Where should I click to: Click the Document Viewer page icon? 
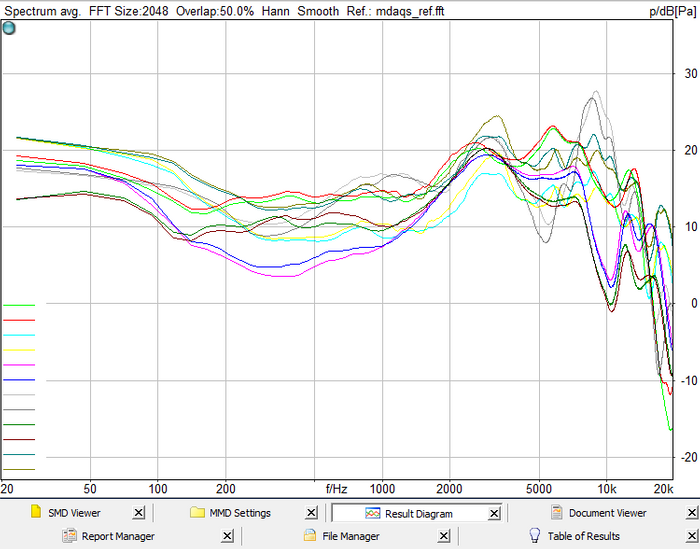tap(555, 513)
